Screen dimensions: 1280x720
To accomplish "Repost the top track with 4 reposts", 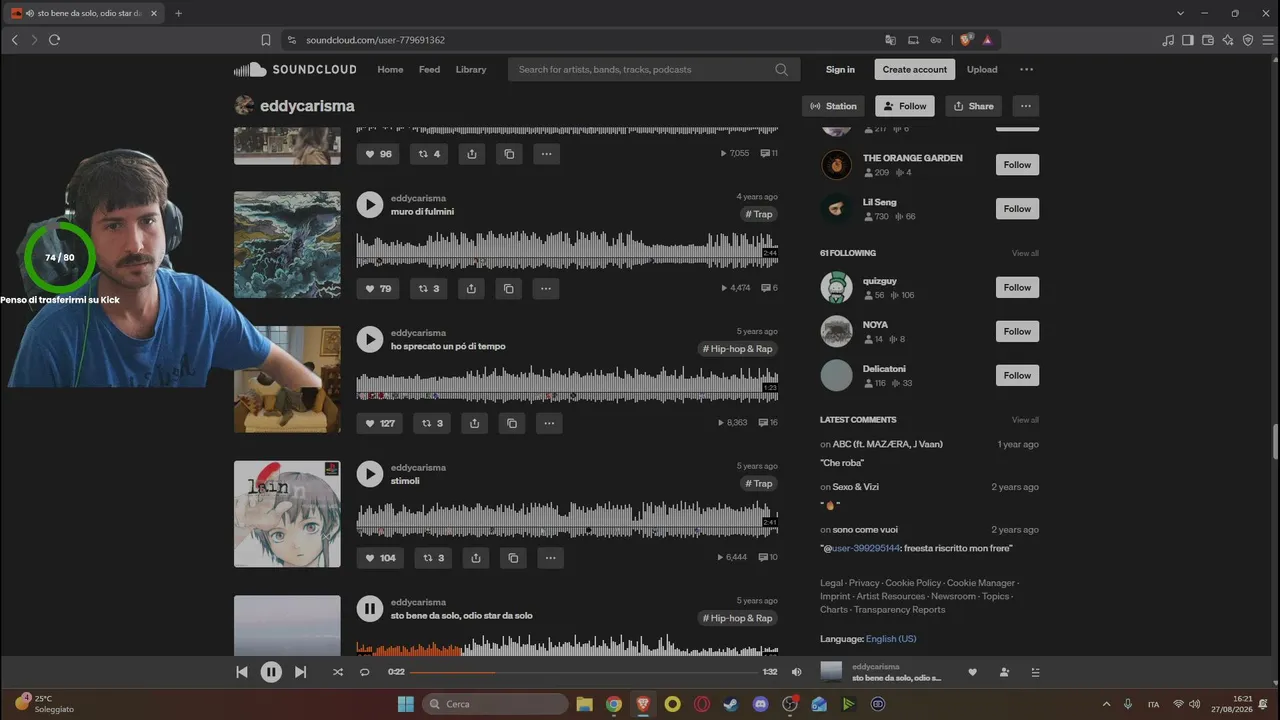I will pos(429,154).
